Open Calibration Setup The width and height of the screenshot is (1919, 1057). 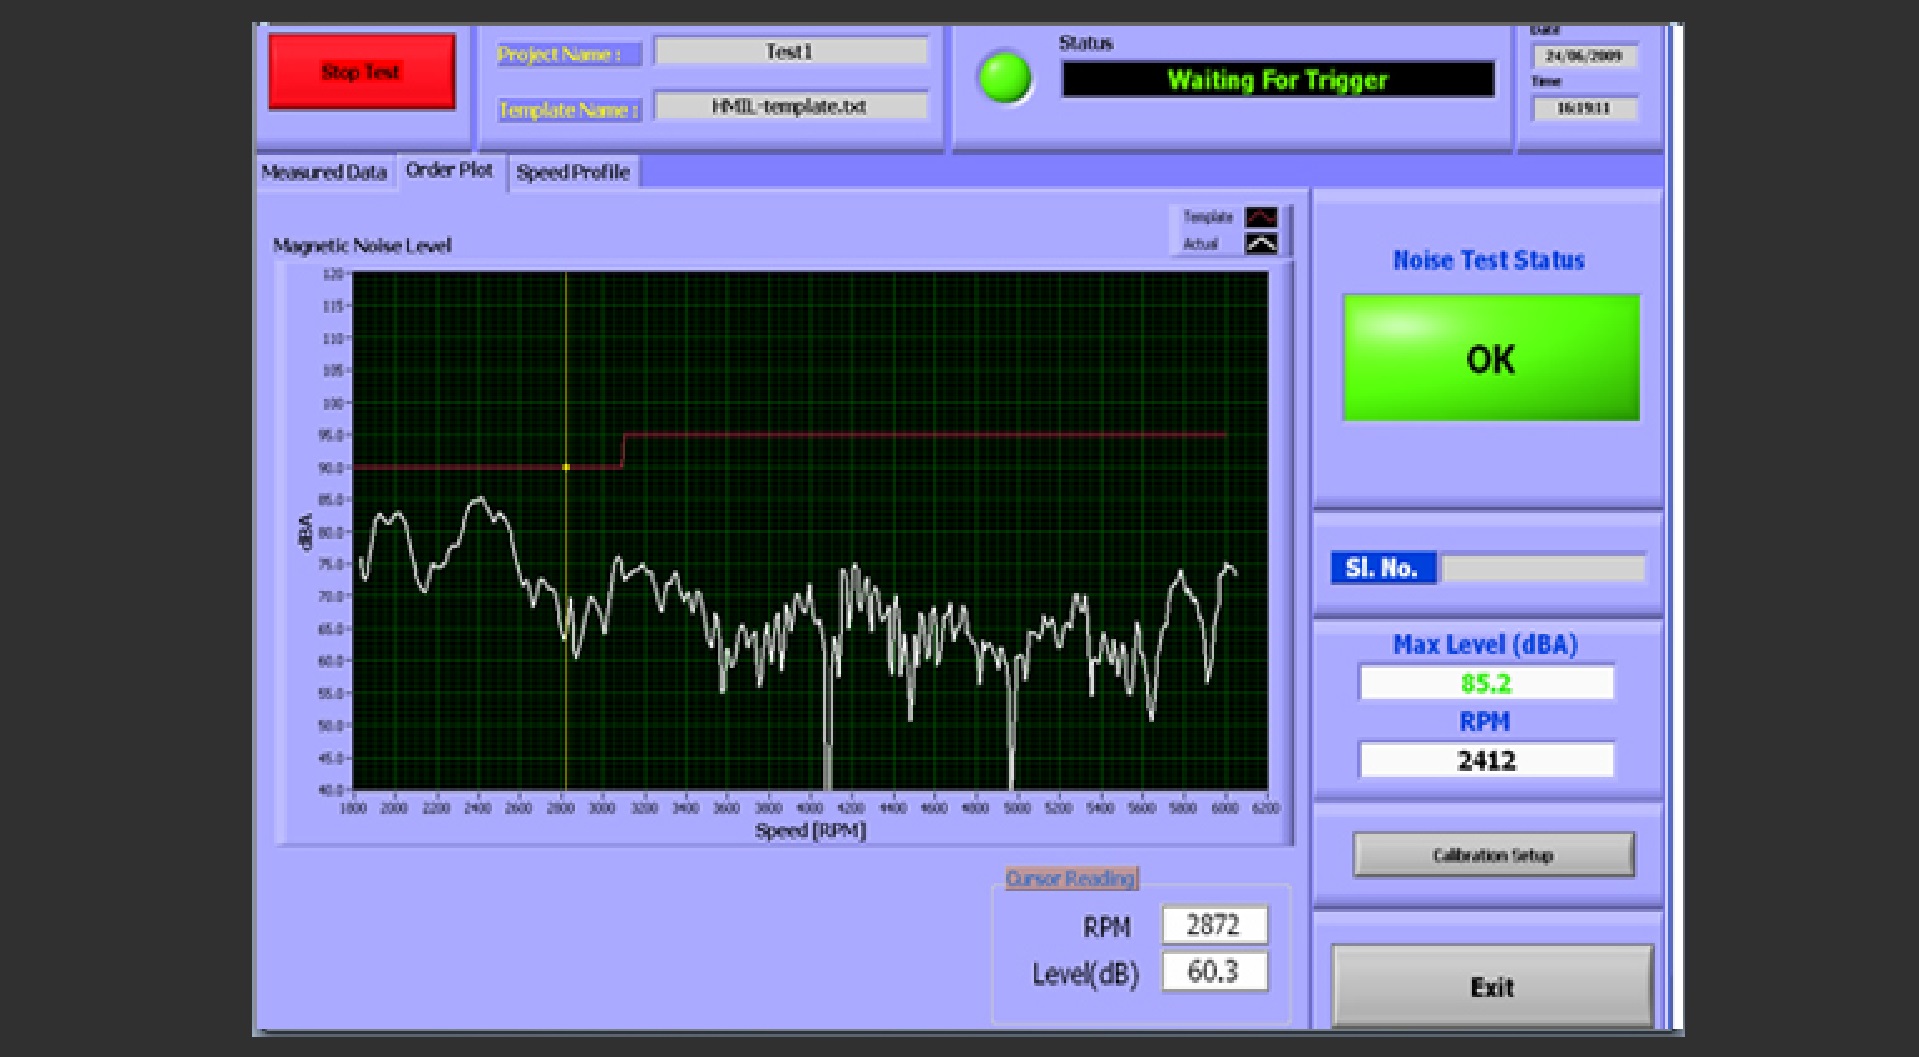[x=1493, y=855]
